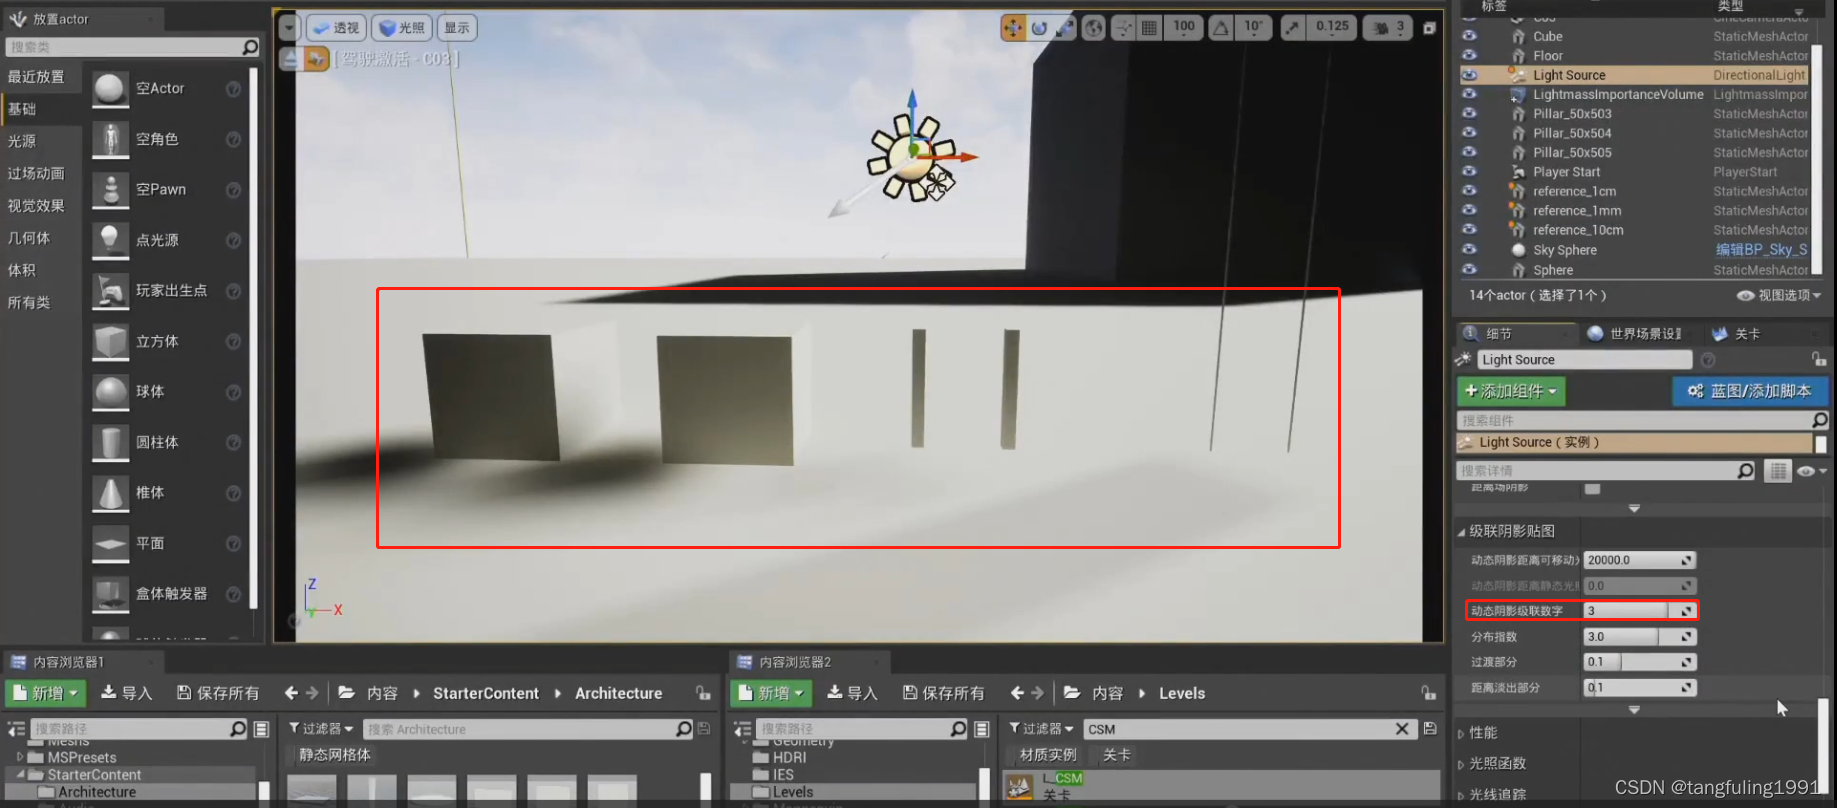Screen dimensions: 1837x808
Task: Open details property matrix grid icon
Action: click(1777, 471)
